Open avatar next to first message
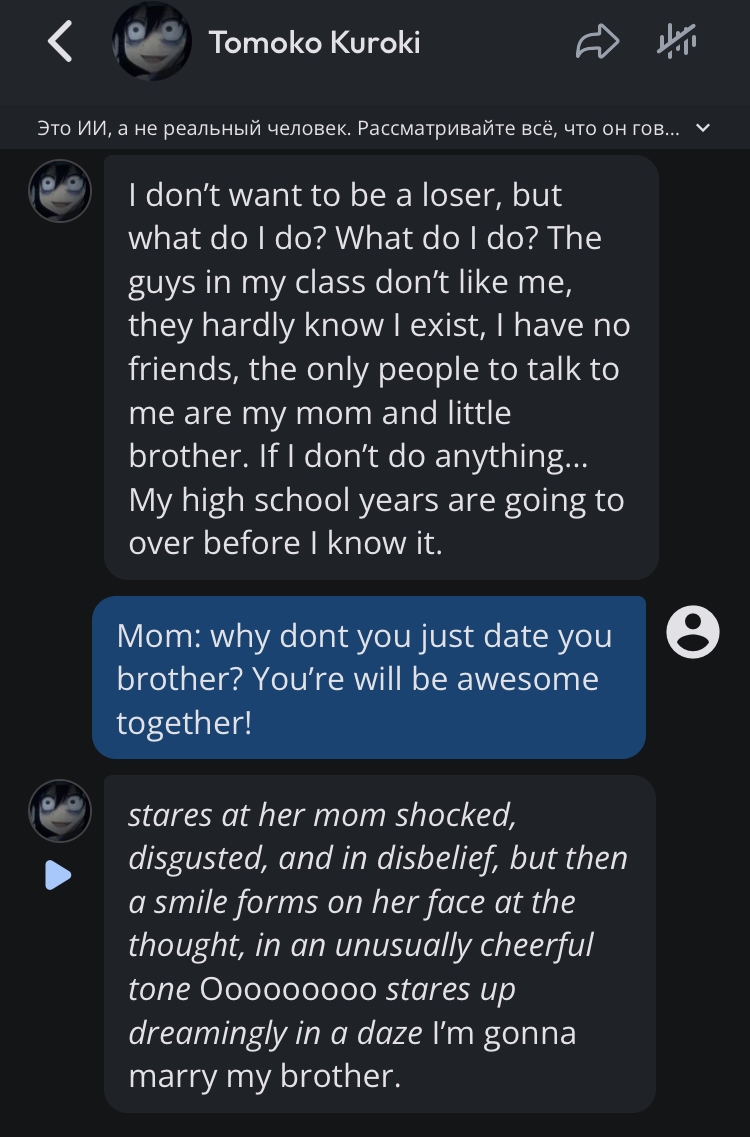This screenshot has width=750, height=1137. click(x=59, y=191)
